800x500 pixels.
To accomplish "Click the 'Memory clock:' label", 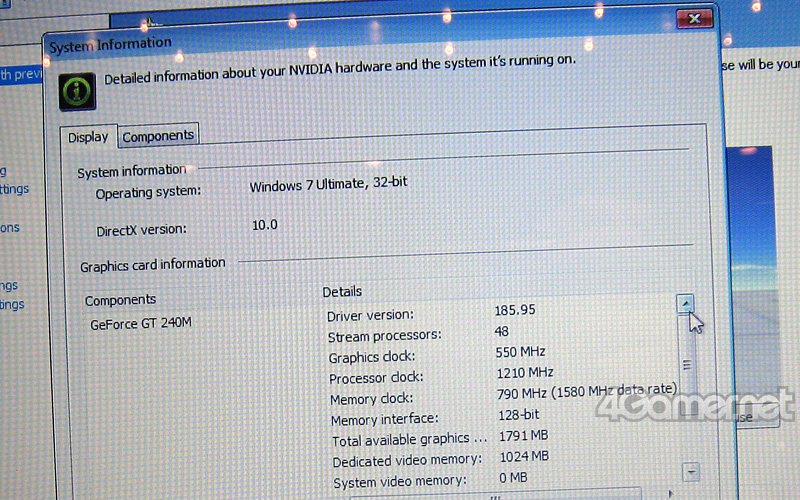I will [371, 399].
